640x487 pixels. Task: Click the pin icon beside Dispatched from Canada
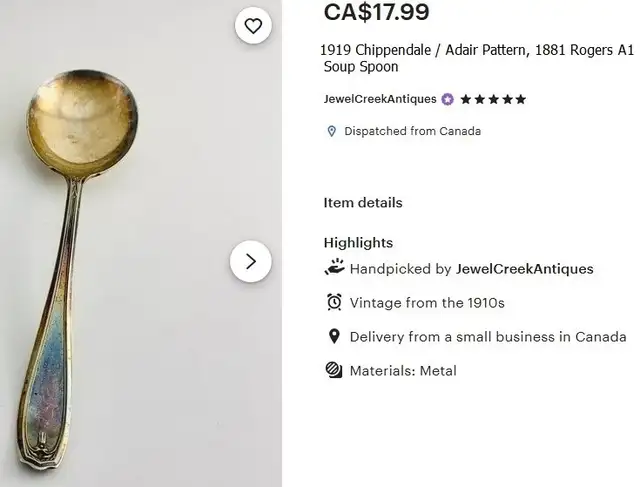tap(332, 131)
